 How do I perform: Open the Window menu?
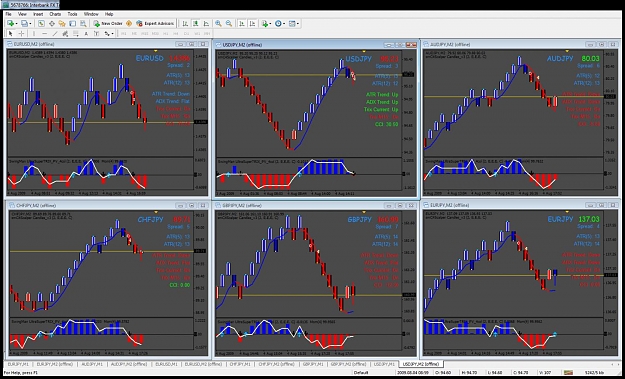(x=91, y=14)
